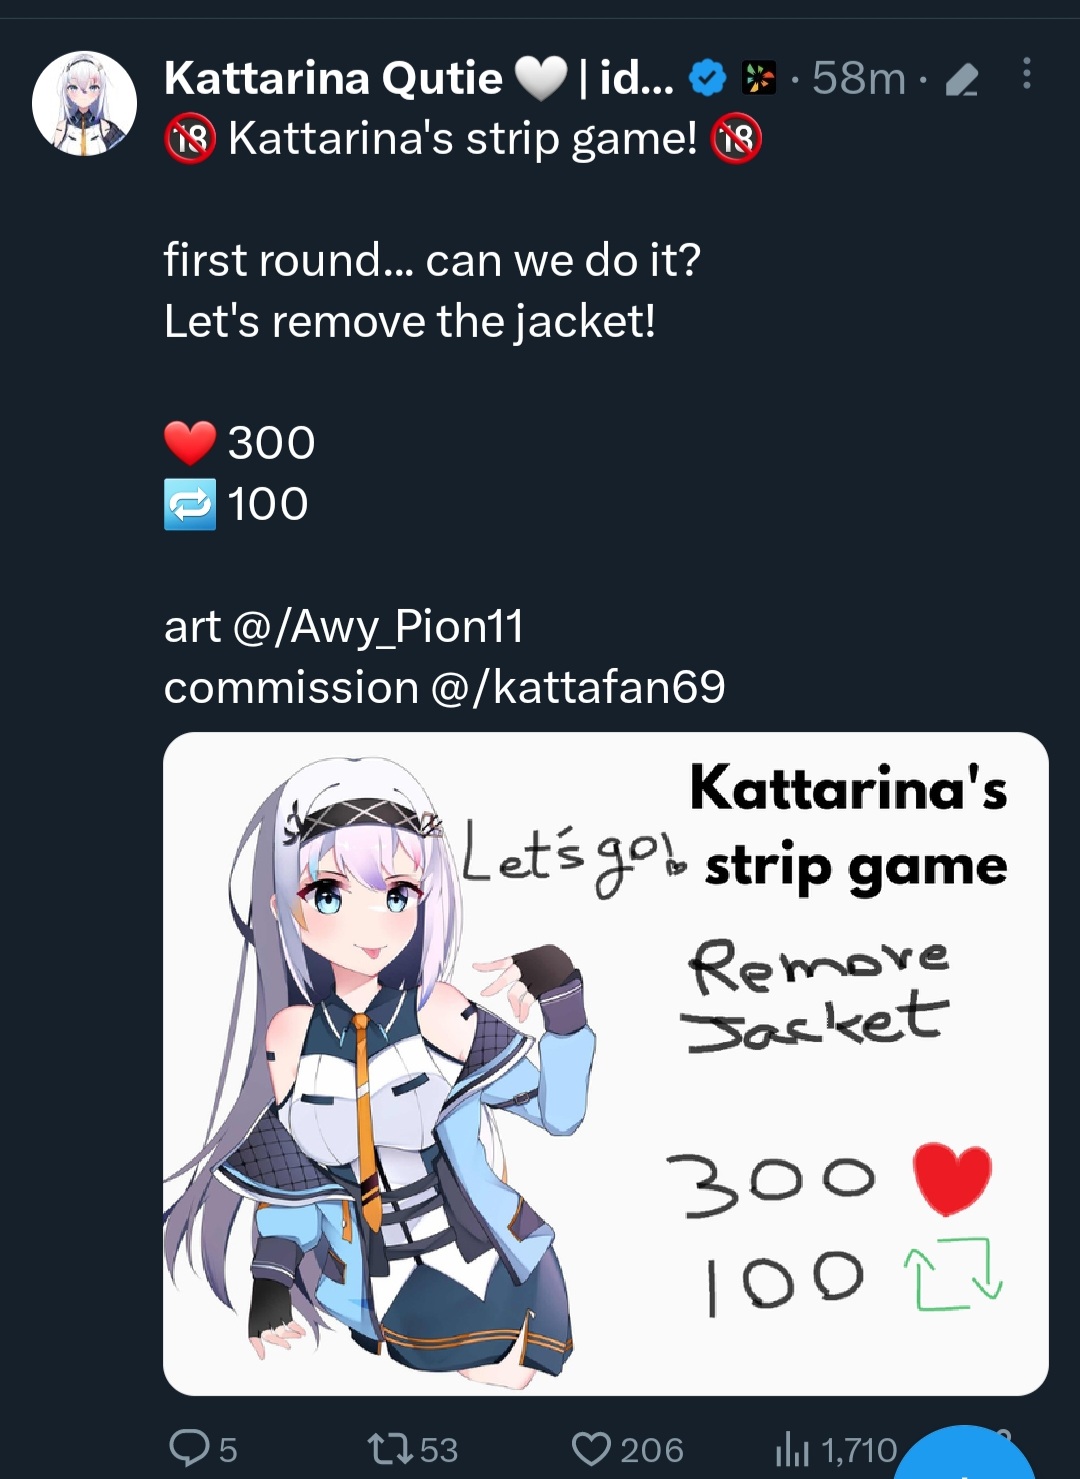Viewport: 1080px width, 1479px height.
Task: Open Kattarina Qutie's profile avatar
Action: (x=84, y=103)
